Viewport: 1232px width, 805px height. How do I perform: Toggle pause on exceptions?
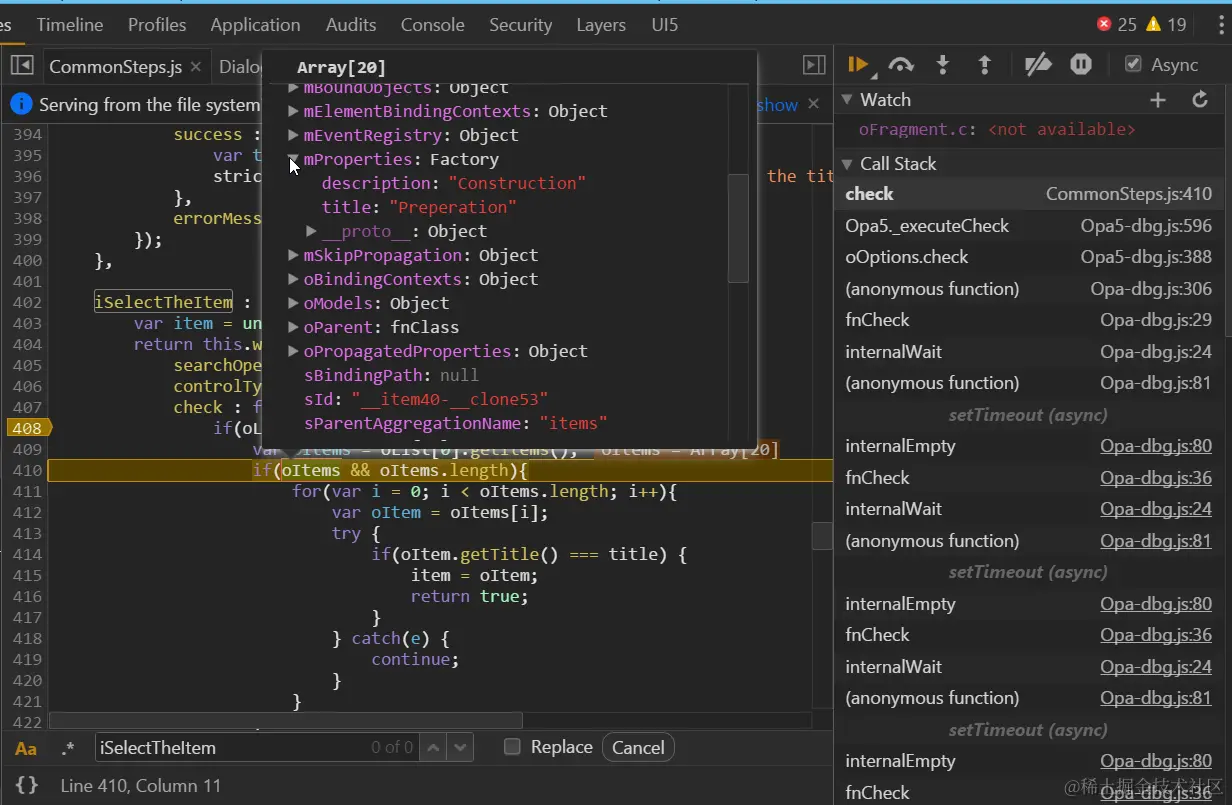point(1081,64)
